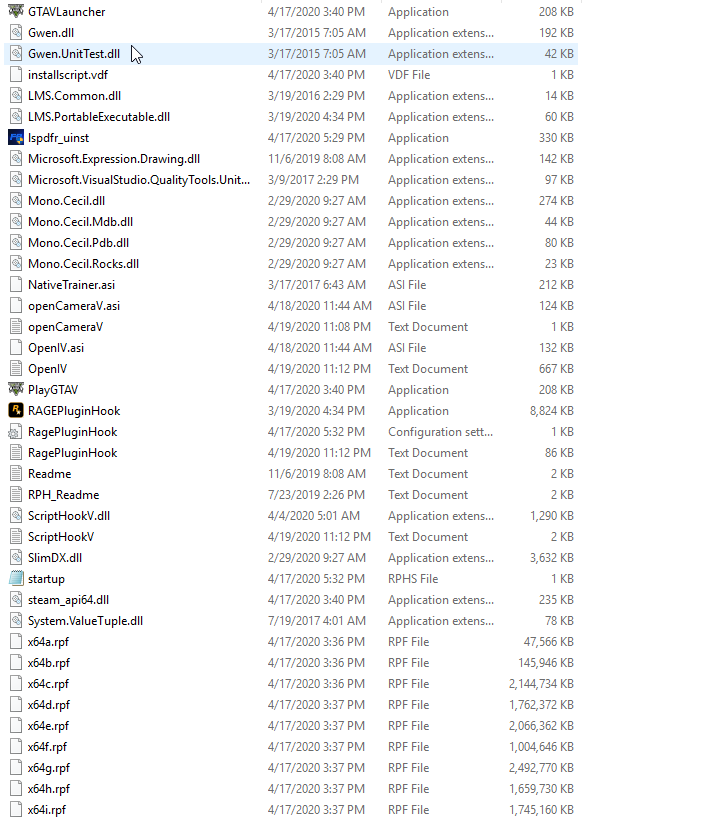Select the Gwen.dll file name

(51, 32)
